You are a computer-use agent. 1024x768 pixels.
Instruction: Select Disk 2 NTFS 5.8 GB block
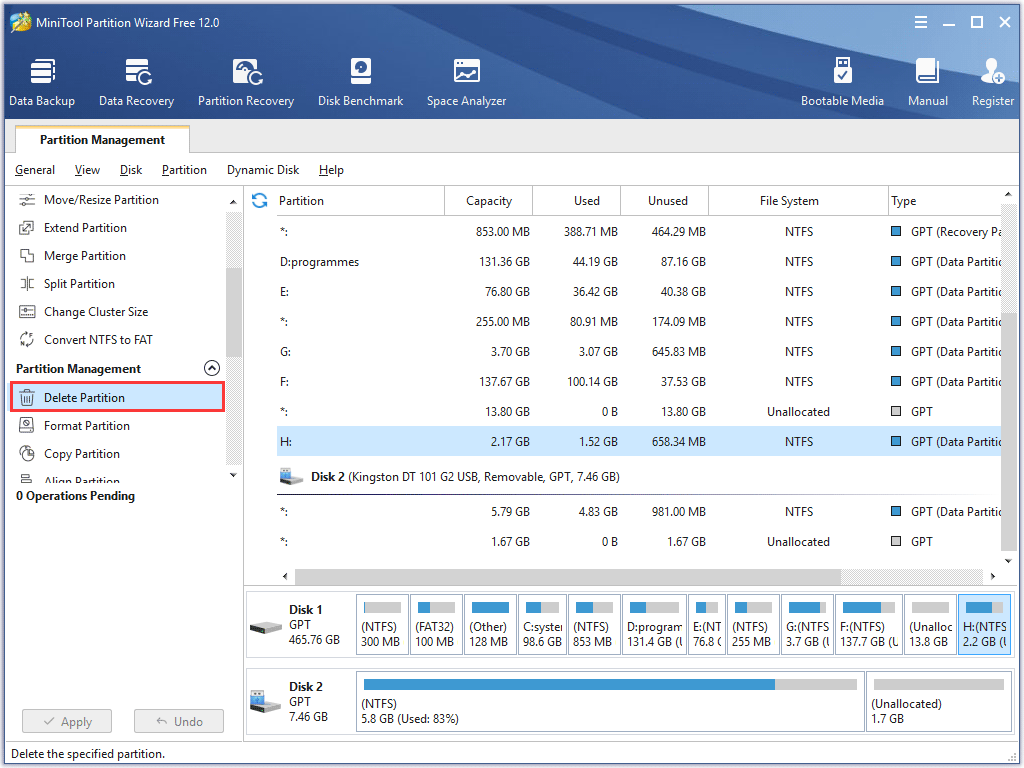click(611, 702)
